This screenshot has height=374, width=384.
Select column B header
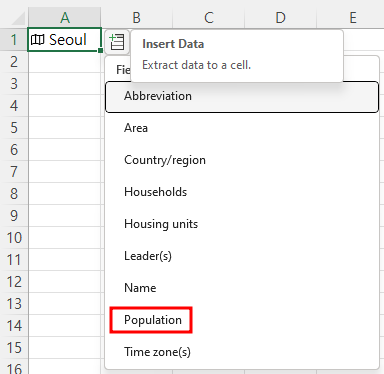click(137, 17)
